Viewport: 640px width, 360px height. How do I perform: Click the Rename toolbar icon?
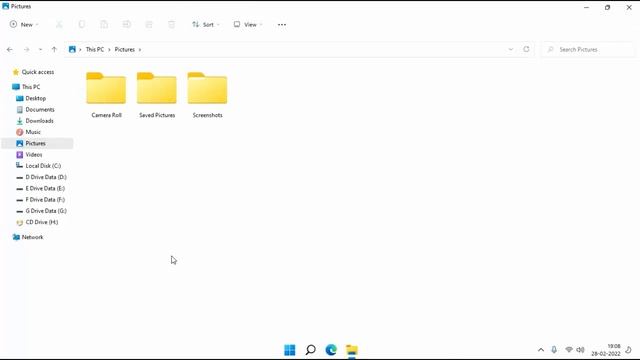(127, 24)
